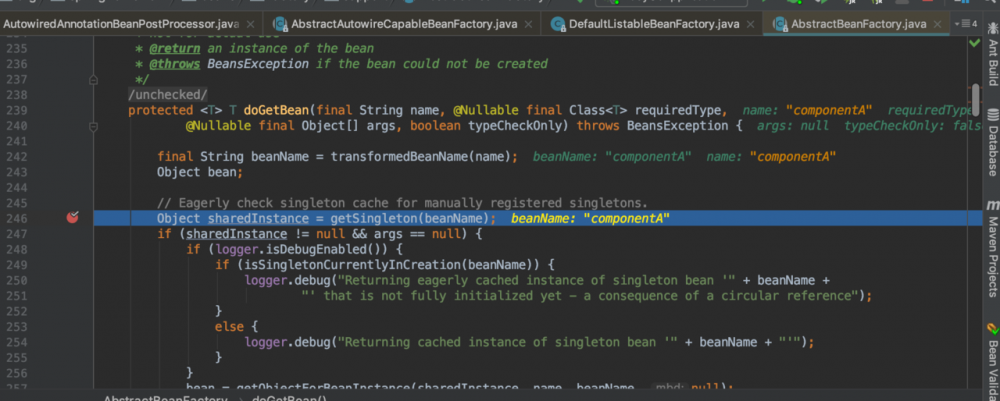This screenshot has width=1000, height=401.
Task: Click the class icon on AbstractAutowireCapableBeanFactory.java tab
Action: tap(280, 25)
